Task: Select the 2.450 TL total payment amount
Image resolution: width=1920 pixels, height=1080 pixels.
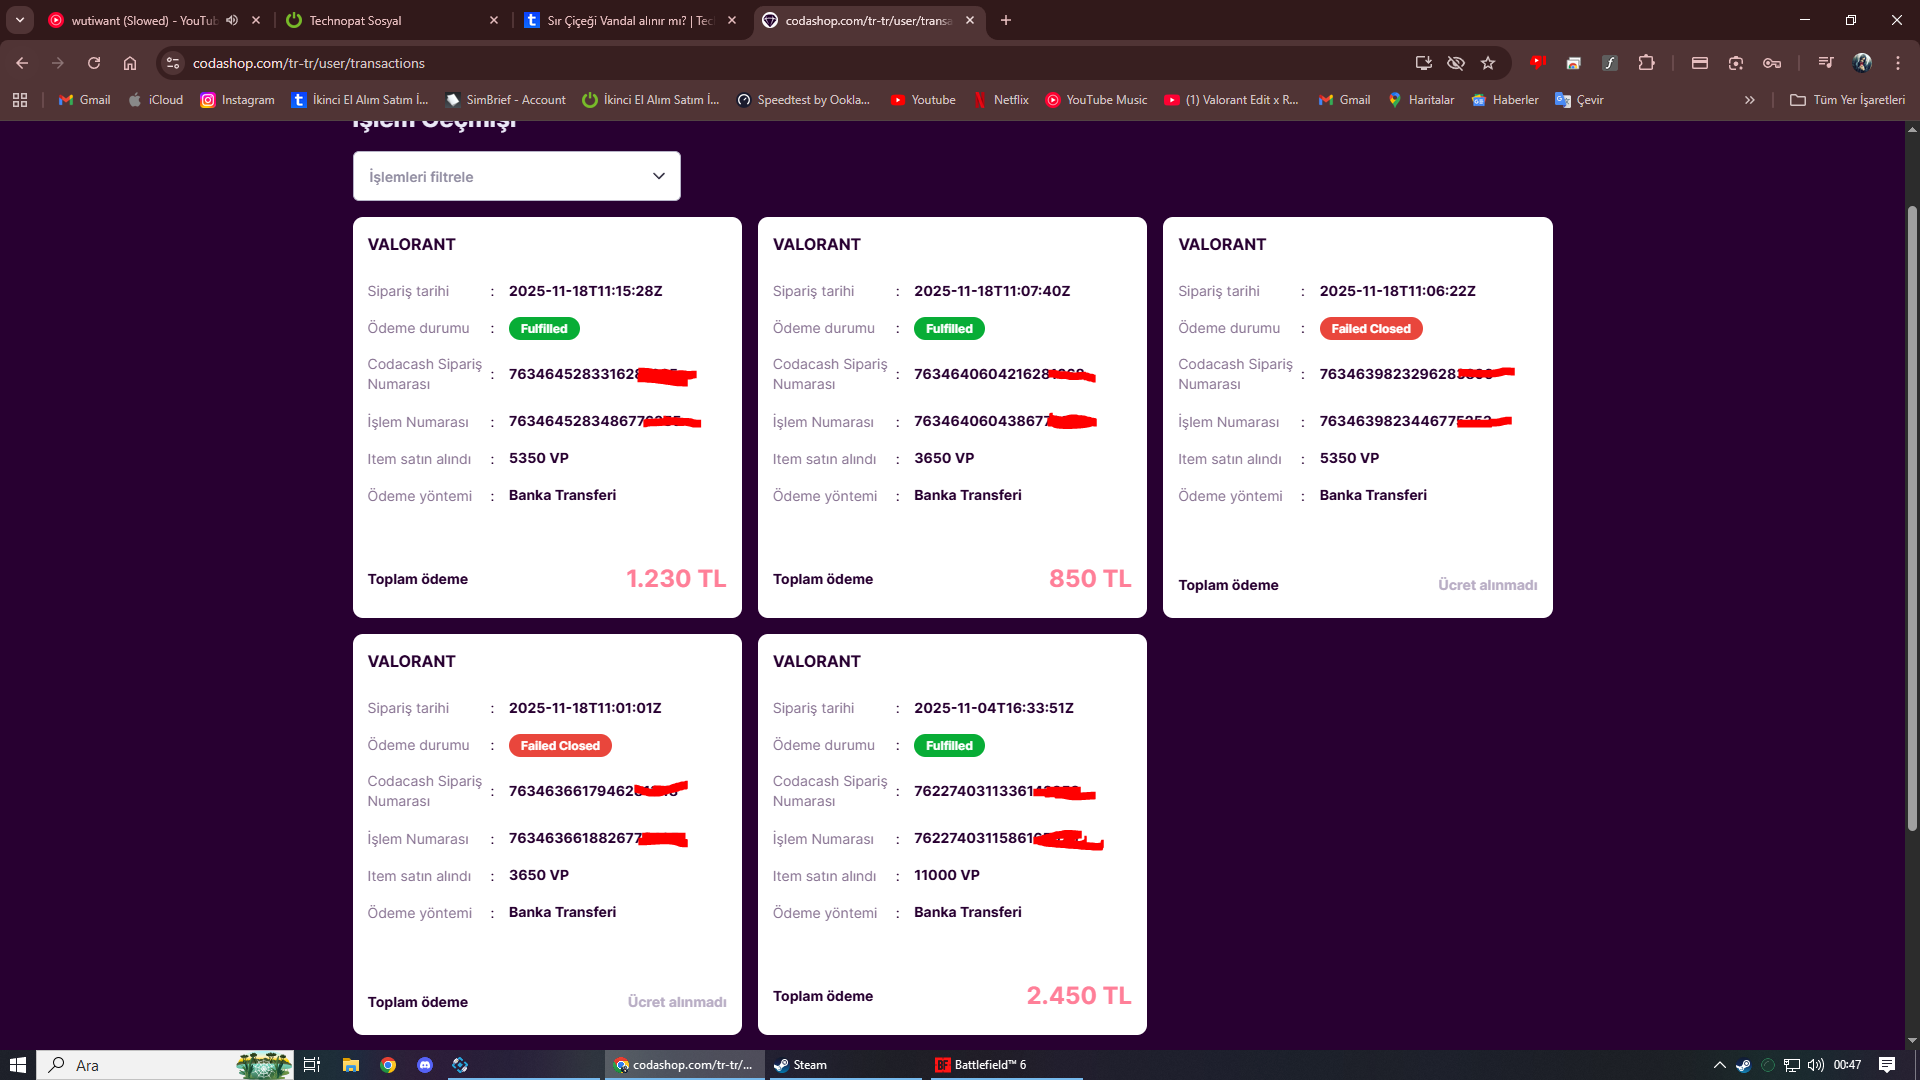Action: [x=1078, y=995]
